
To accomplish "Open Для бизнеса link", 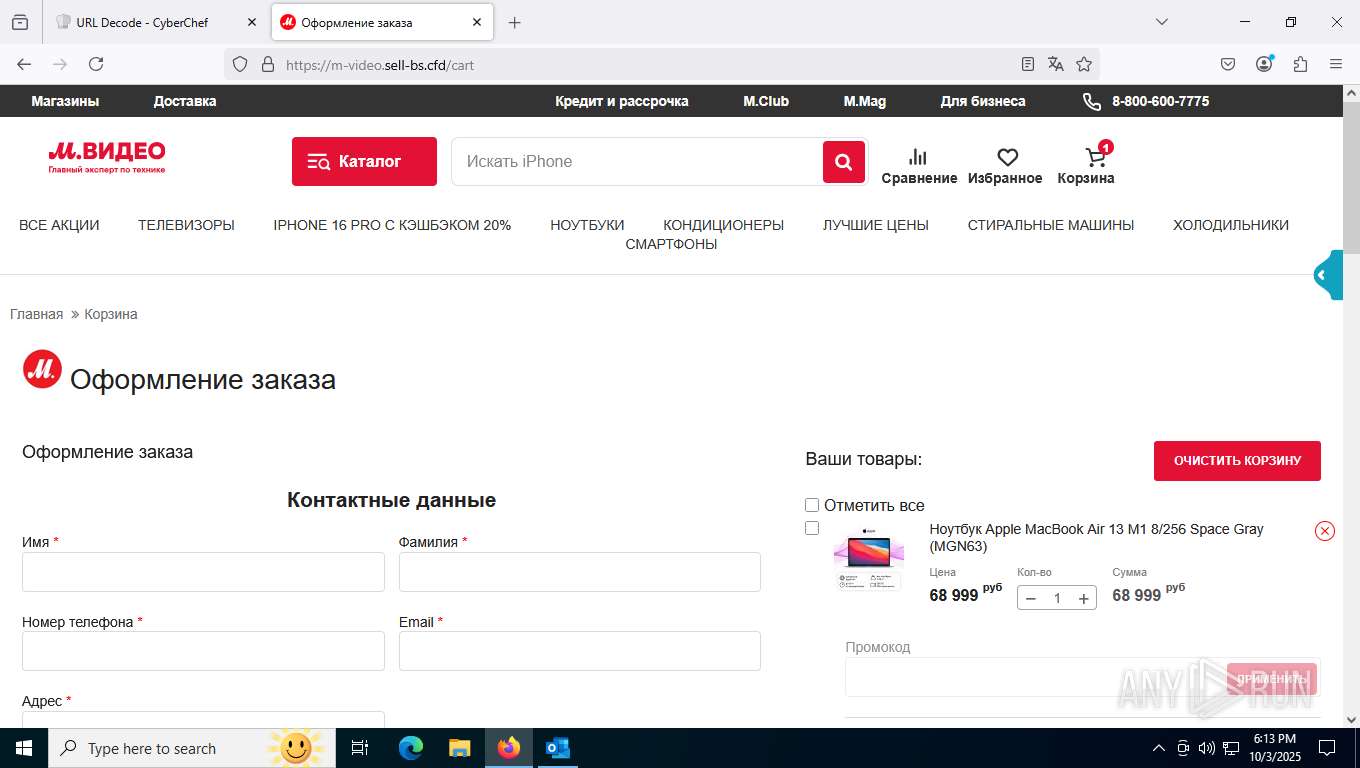I will pyautogui.click(x=983, y=101).
